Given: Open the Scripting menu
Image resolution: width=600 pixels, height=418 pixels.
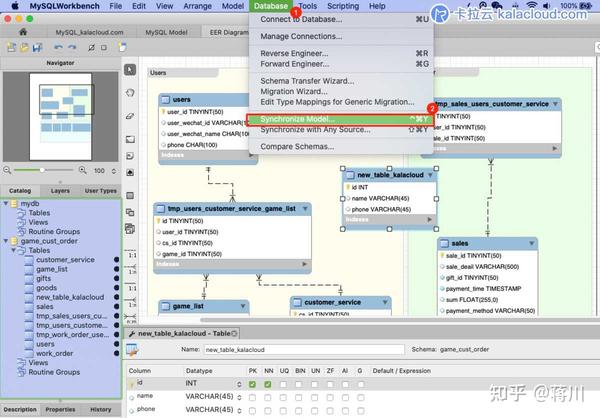Looking at the screenshot, I should 343,6.
